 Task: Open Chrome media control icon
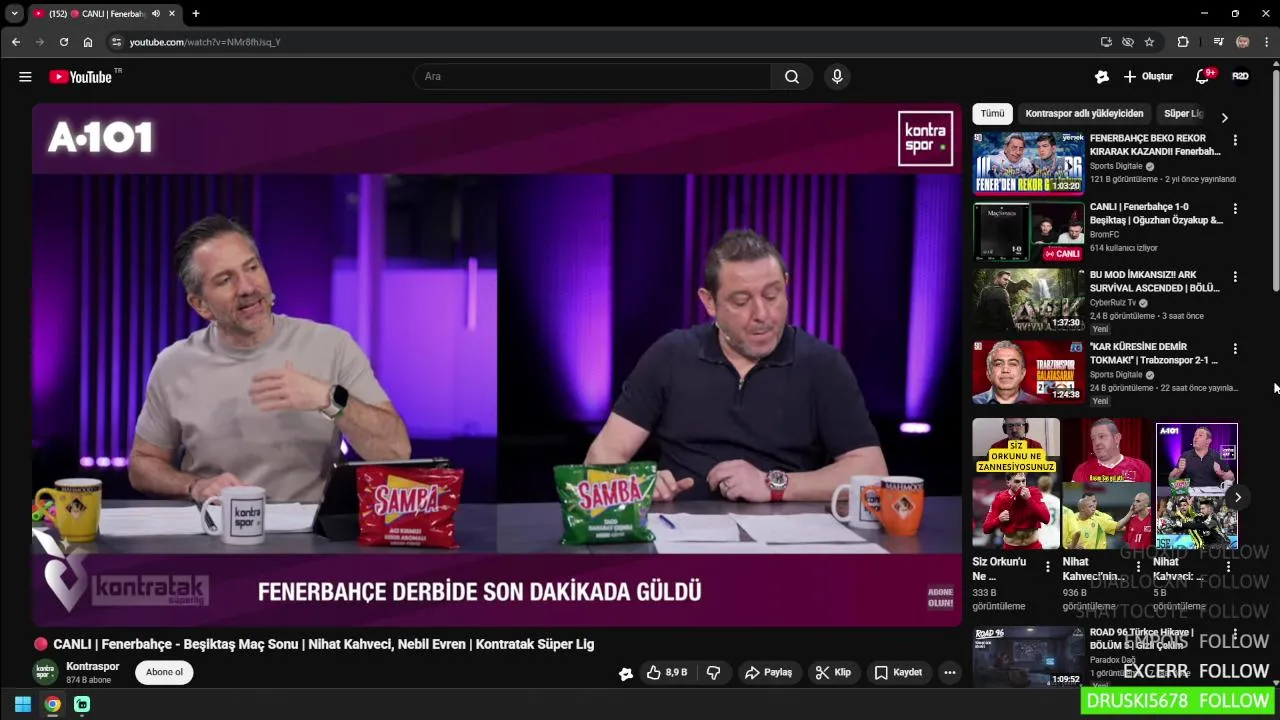[x=1218, y=42]
